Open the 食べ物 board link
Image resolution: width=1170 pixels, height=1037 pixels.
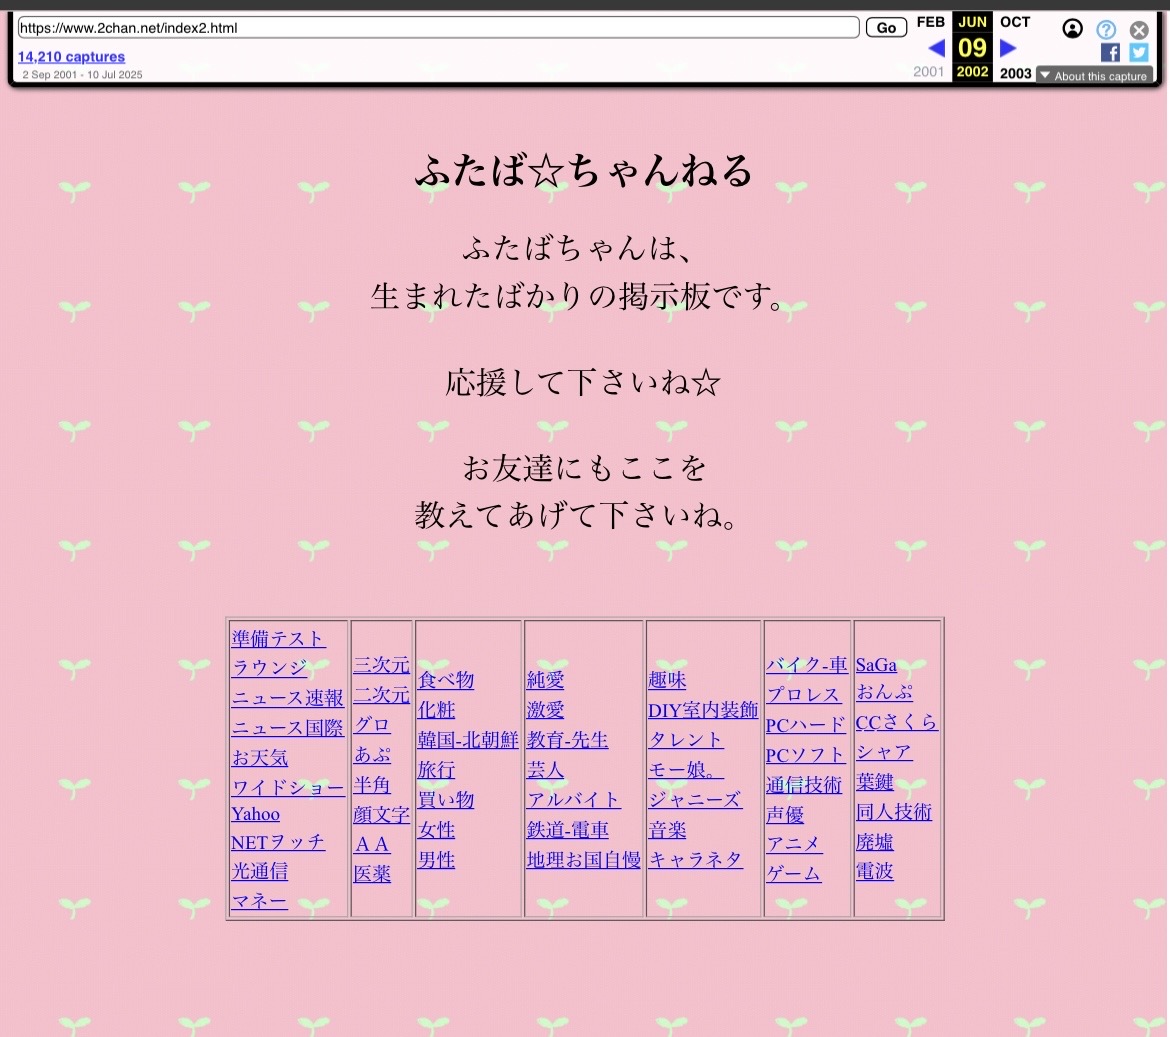[x=446, y=680]
